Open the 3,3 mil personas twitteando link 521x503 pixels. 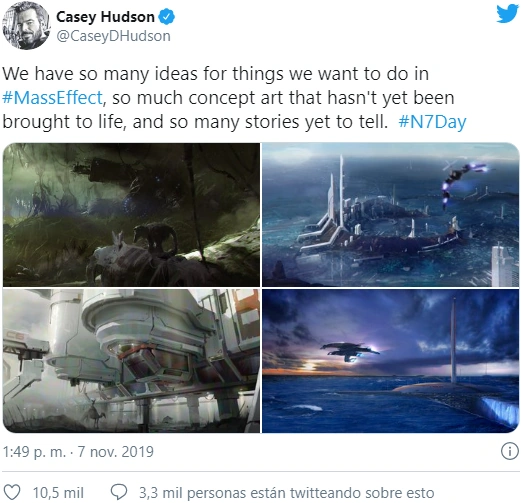286,493
